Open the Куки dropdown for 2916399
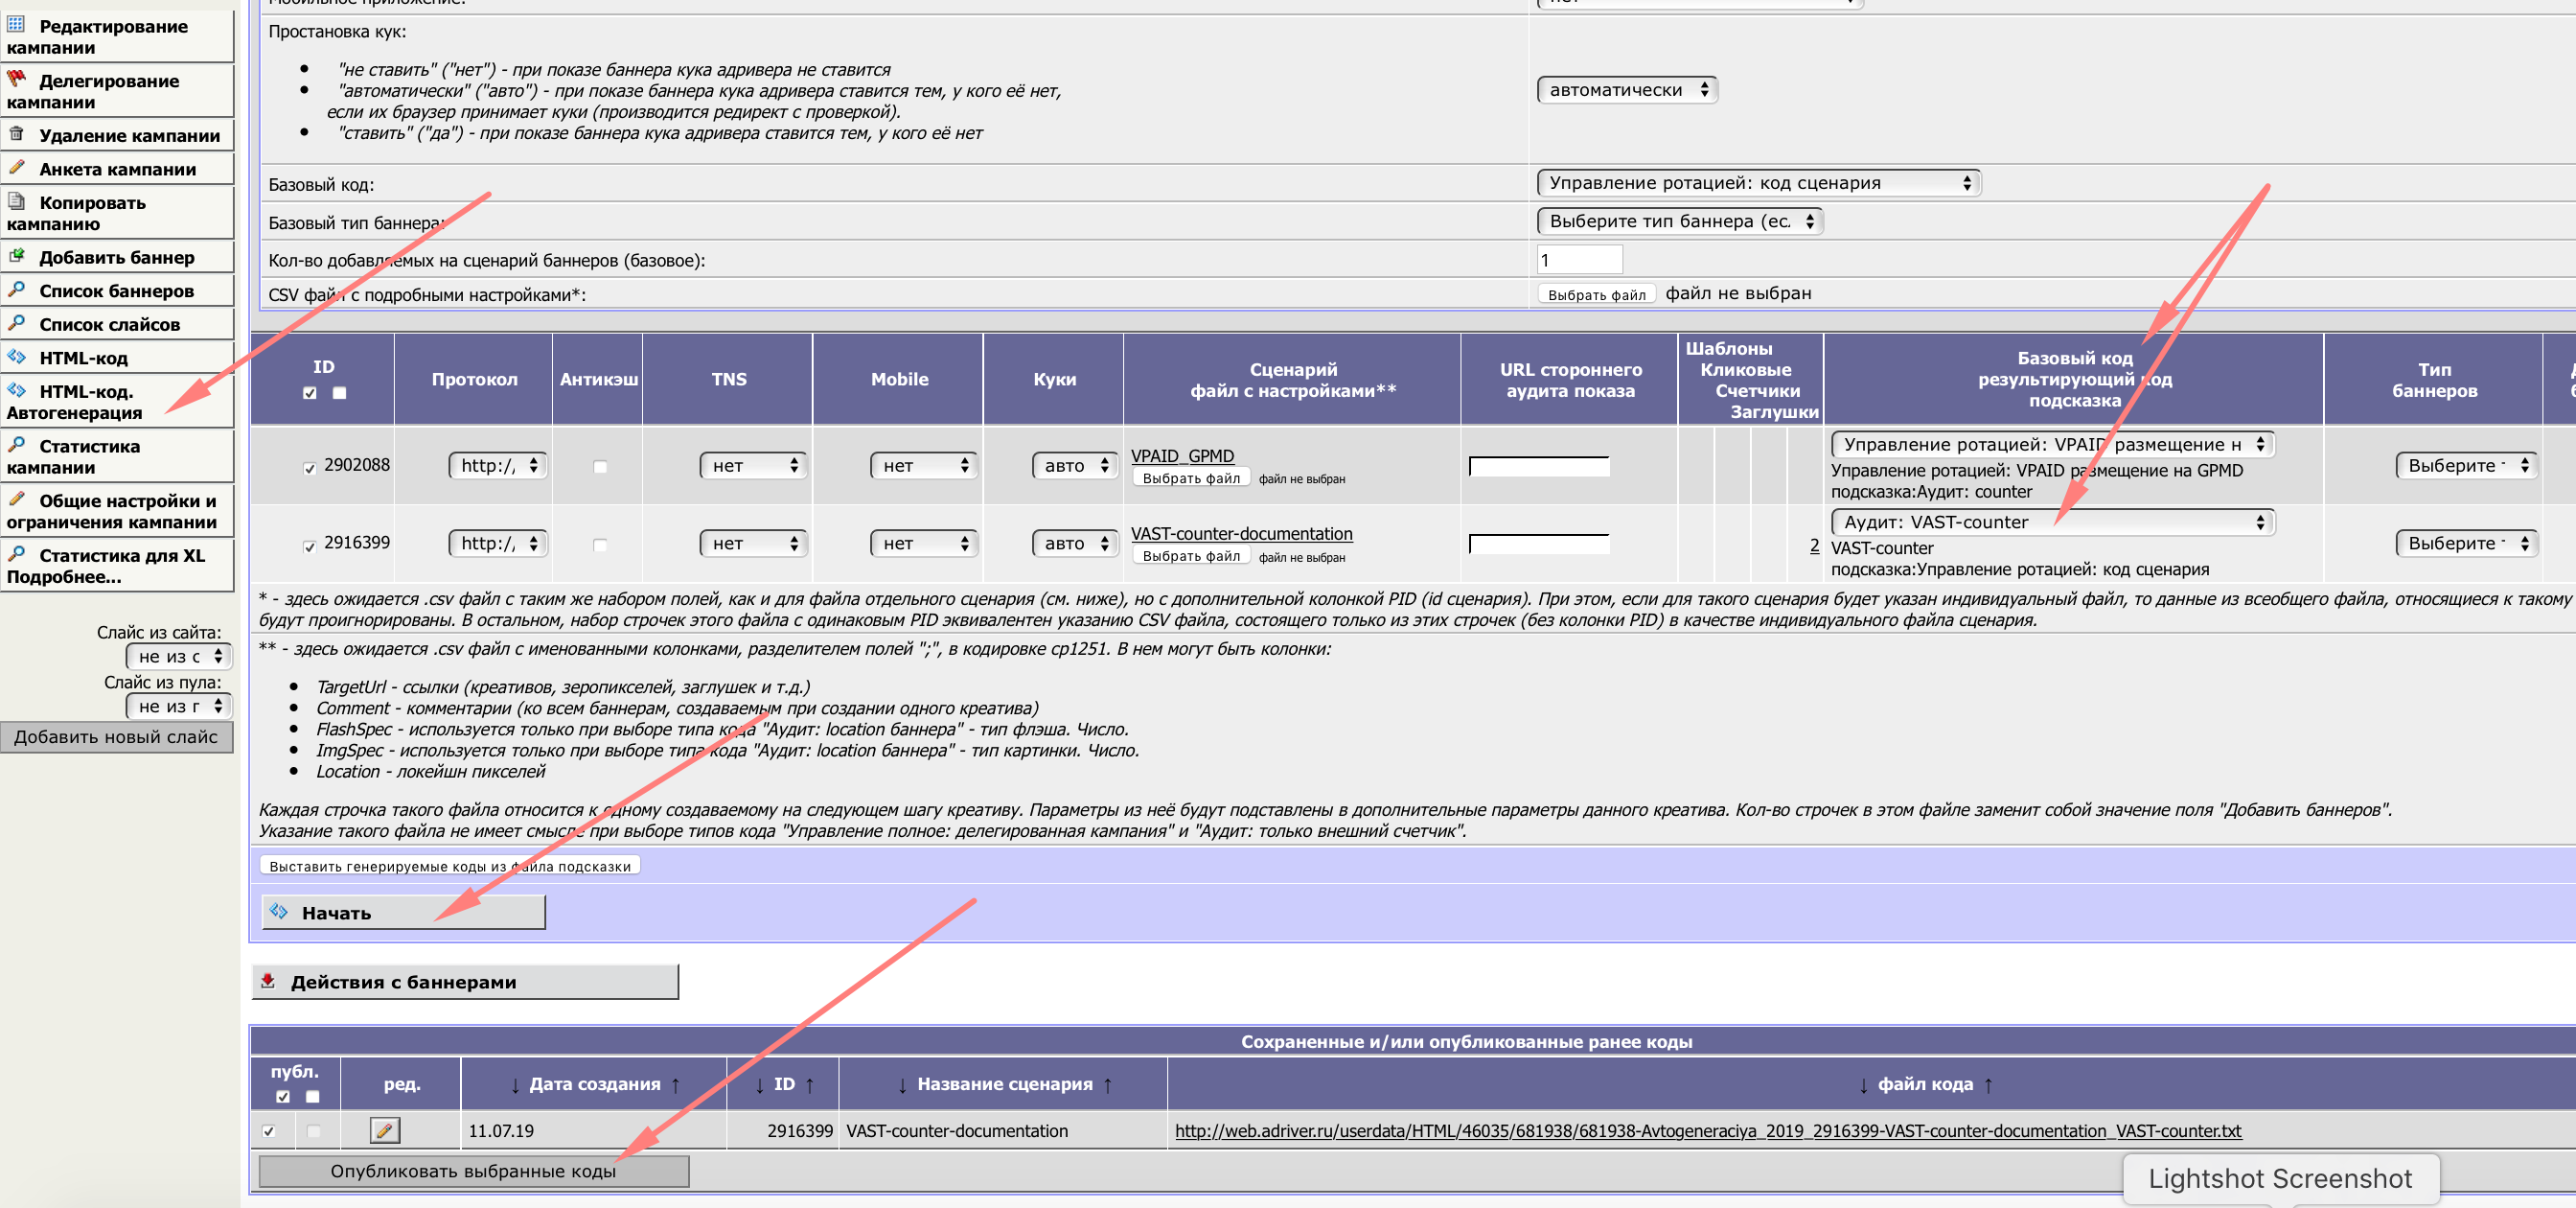 click(1075, 543)
